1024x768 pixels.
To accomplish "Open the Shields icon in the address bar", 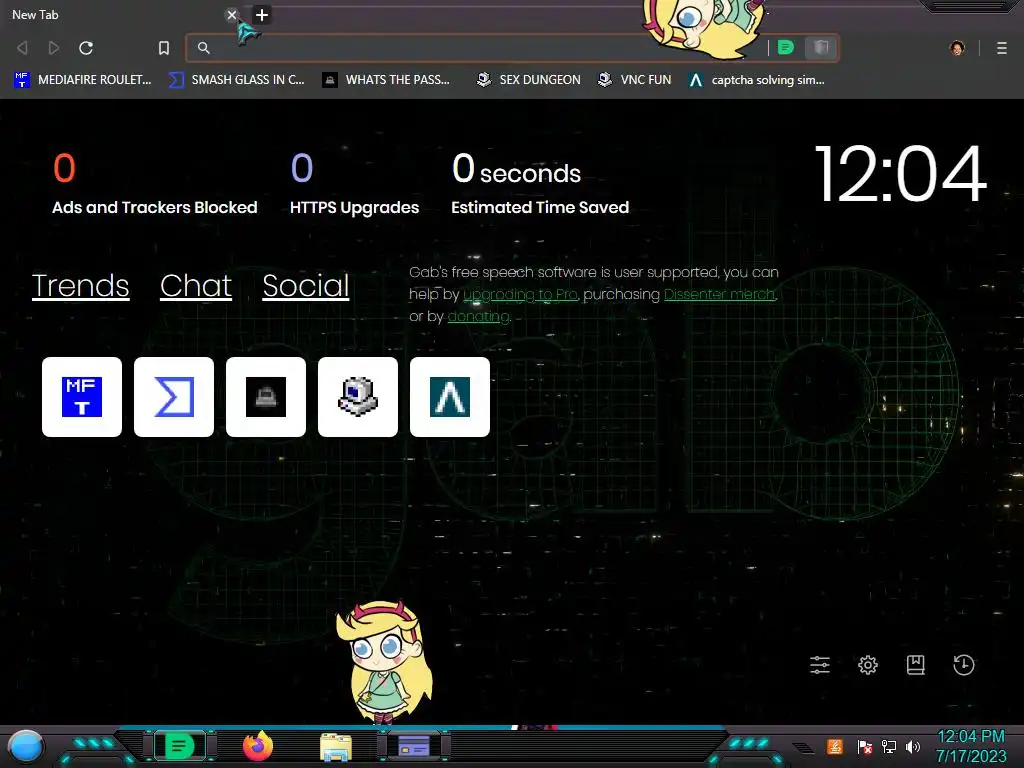I will 821,47.
